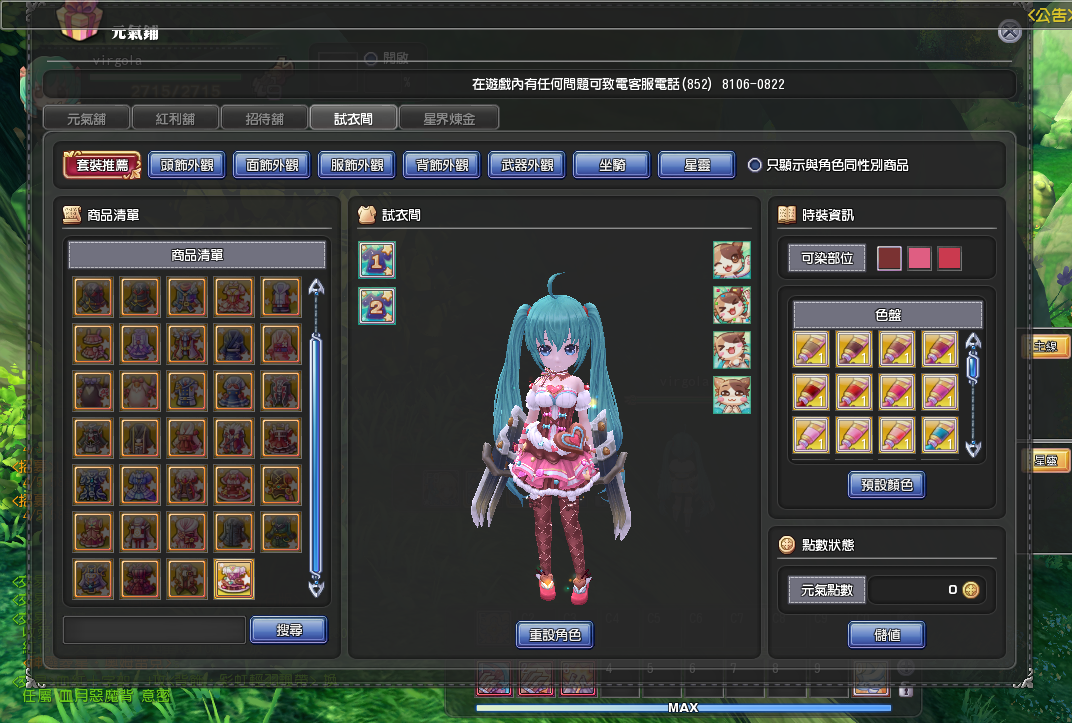Filter by 武器外觀 category
Viewport: 1072px width, 723px height.
coord(527,165)
